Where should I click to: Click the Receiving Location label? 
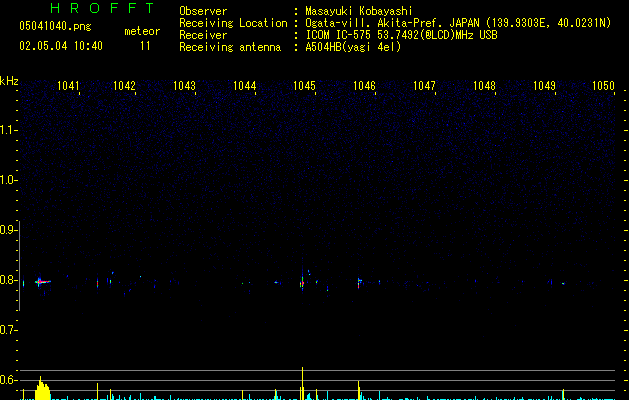(x=233, y=23)
